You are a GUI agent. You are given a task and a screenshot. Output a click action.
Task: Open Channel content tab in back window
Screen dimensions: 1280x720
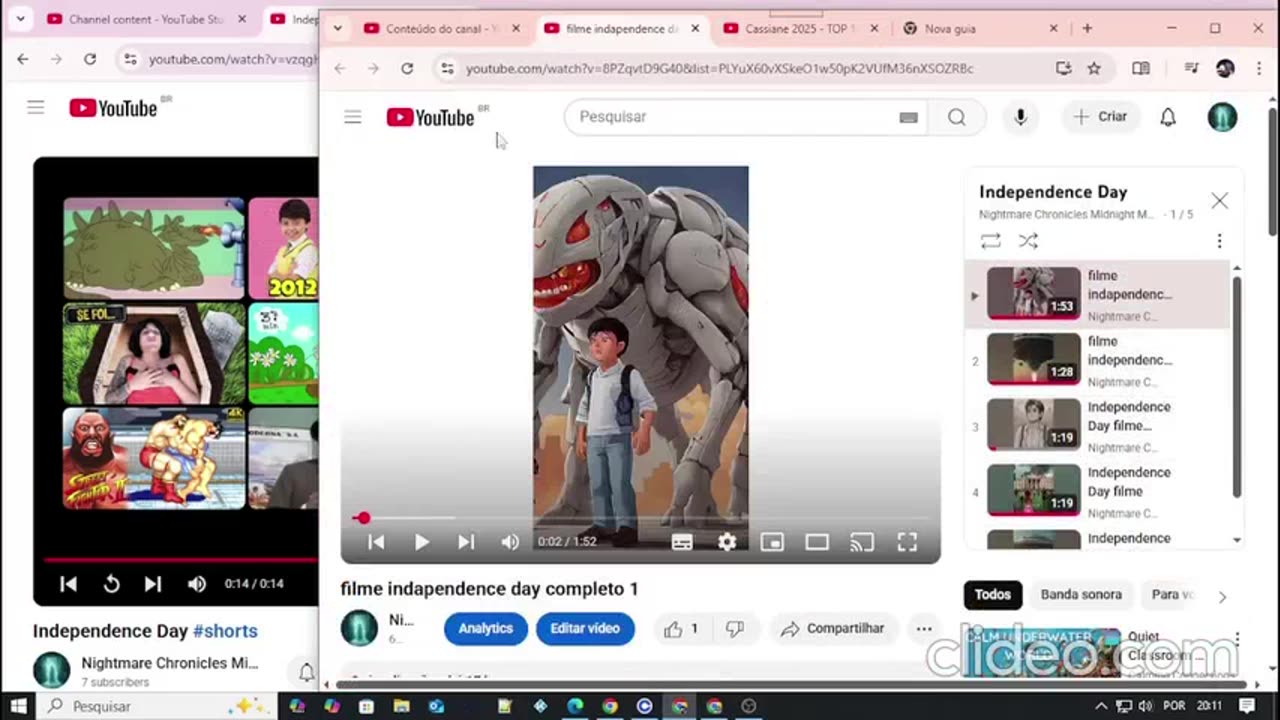pos(145,19)
